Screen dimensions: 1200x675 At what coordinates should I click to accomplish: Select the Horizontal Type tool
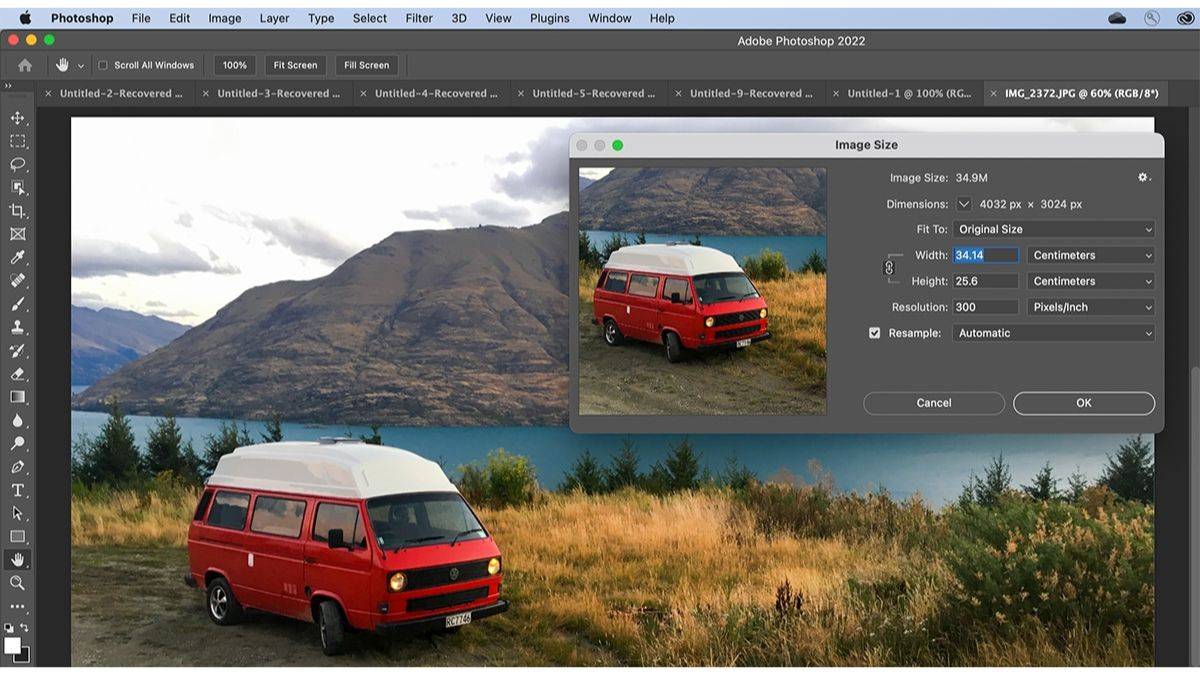(x=18, y=490)
